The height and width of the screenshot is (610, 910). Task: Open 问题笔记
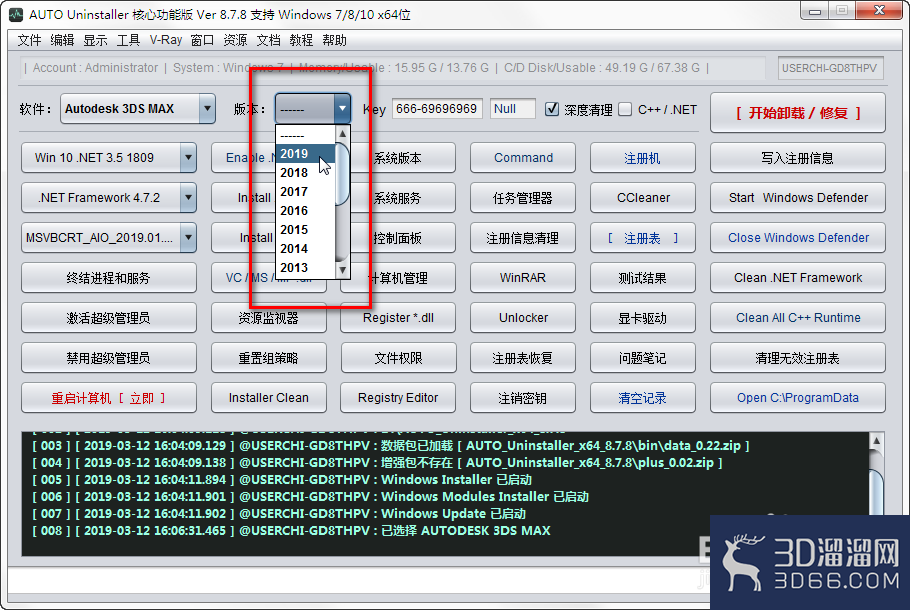(x=642, y=358)
